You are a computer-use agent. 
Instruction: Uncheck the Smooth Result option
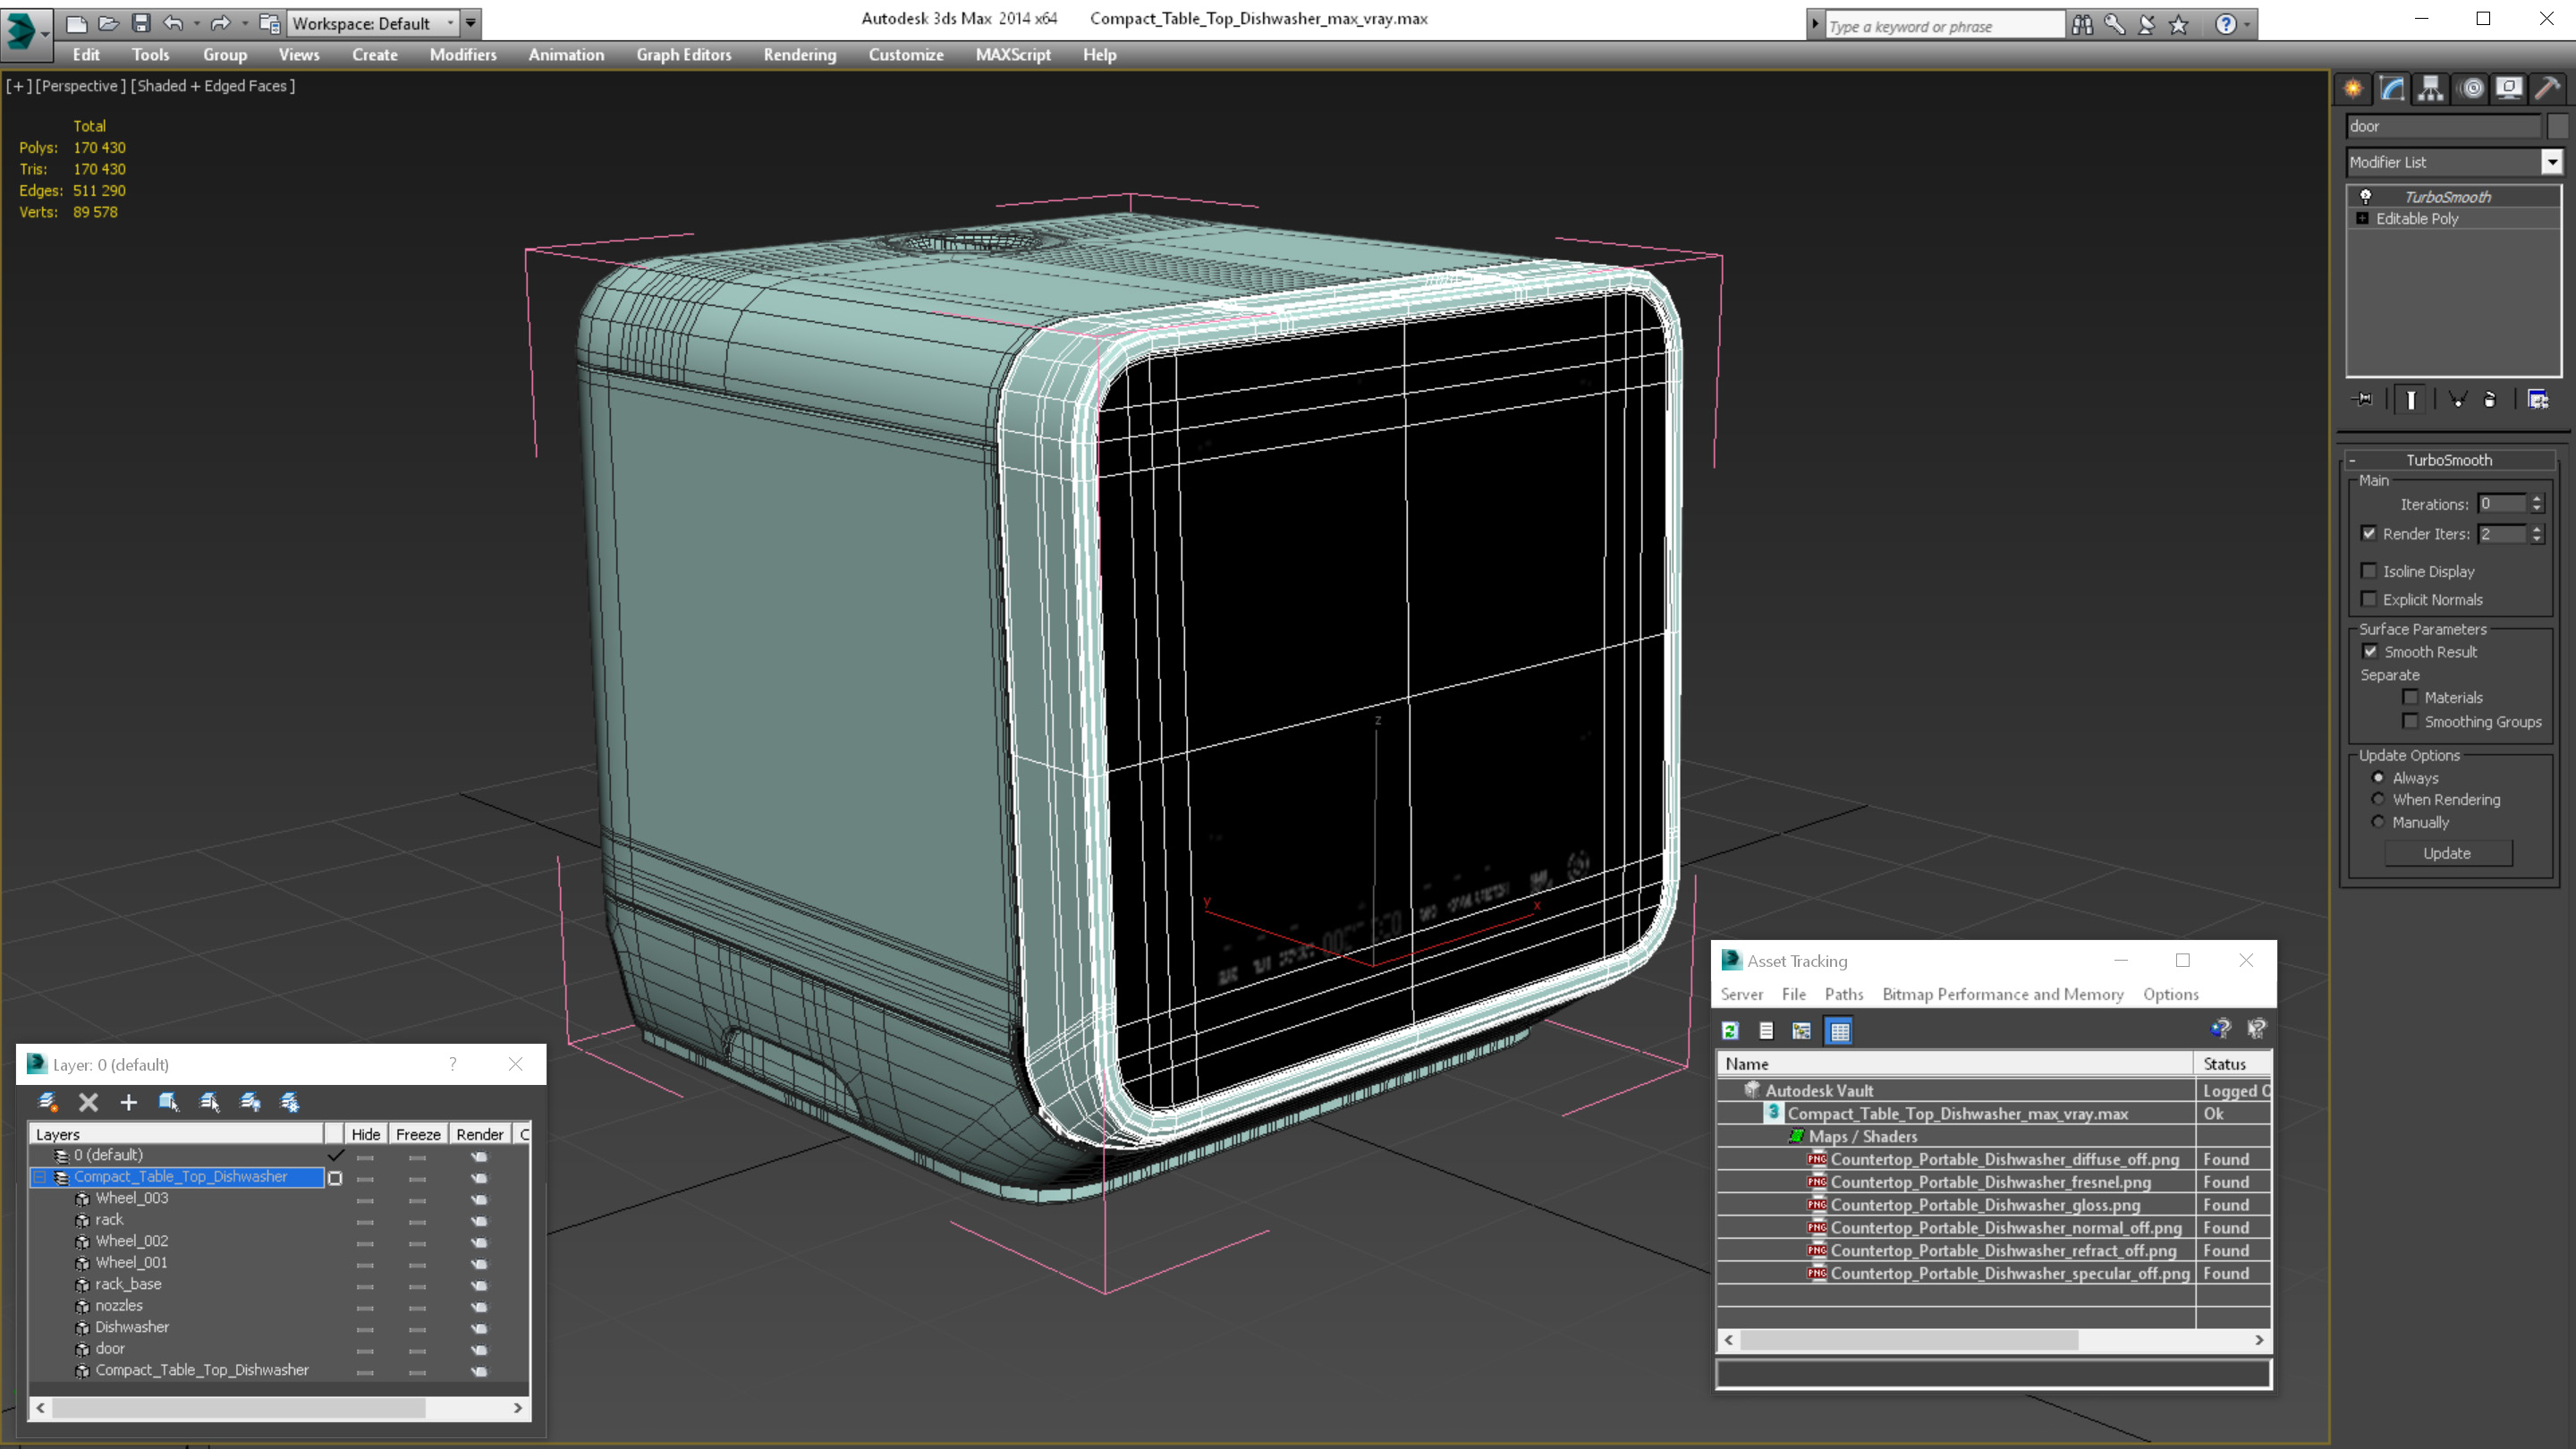coord(2370,651)
